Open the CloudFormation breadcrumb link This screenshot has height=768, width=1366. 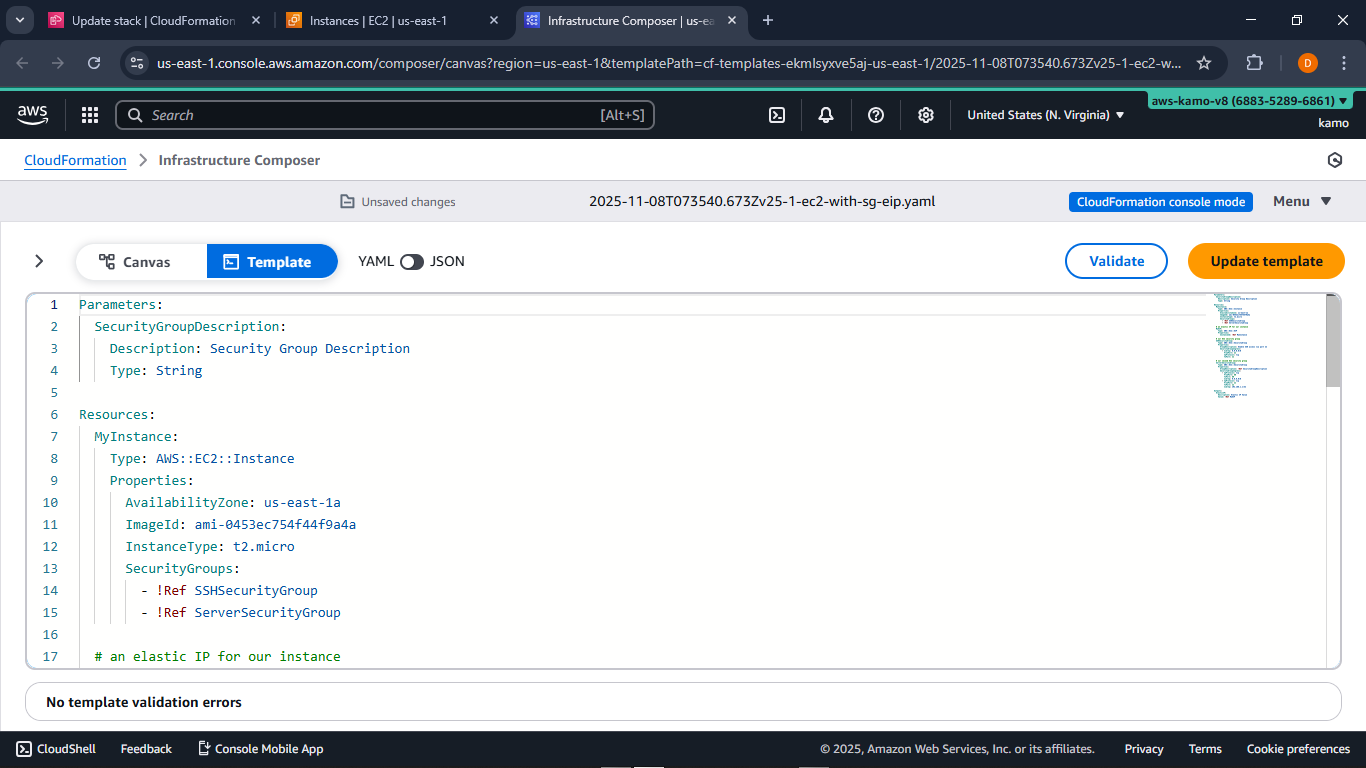[75, 160]
